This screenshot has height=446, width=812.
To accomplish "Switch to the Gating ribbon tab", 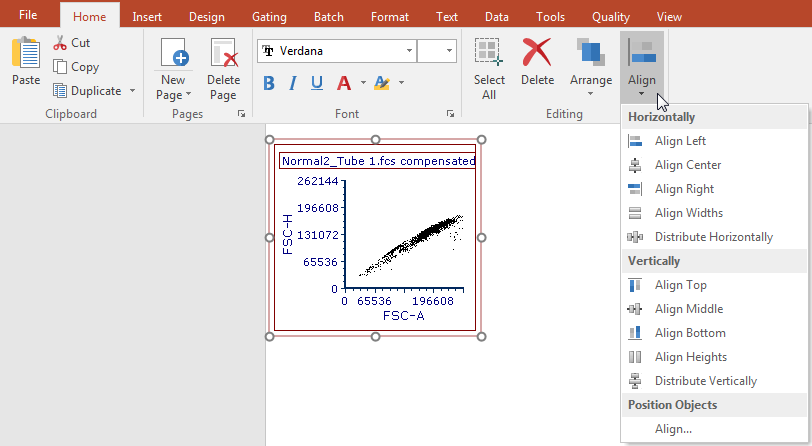I will 268,16.
